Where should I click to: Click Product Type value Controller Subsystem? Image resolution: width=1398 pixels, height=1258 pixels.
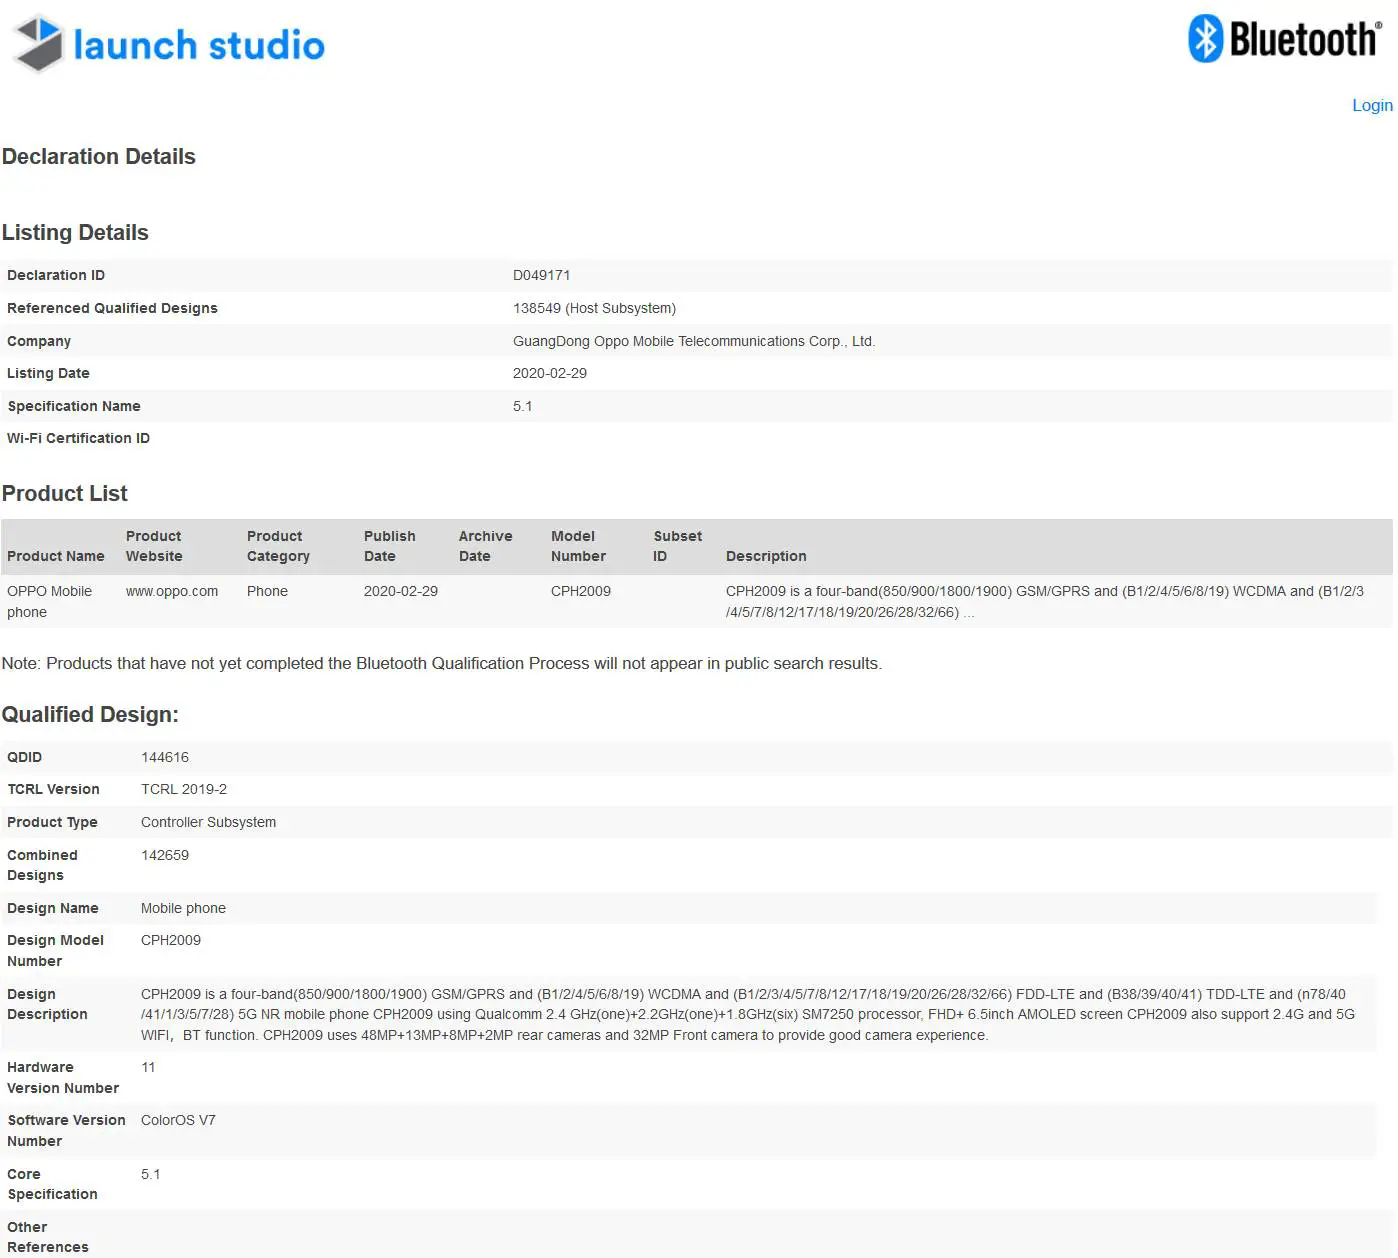point(208,822)
